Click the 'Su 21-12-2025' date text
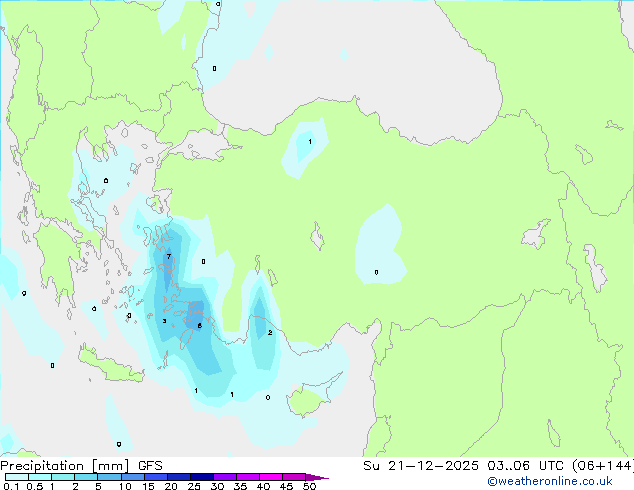The width and height of the screenshot is (634, 490). click(421, 466)
